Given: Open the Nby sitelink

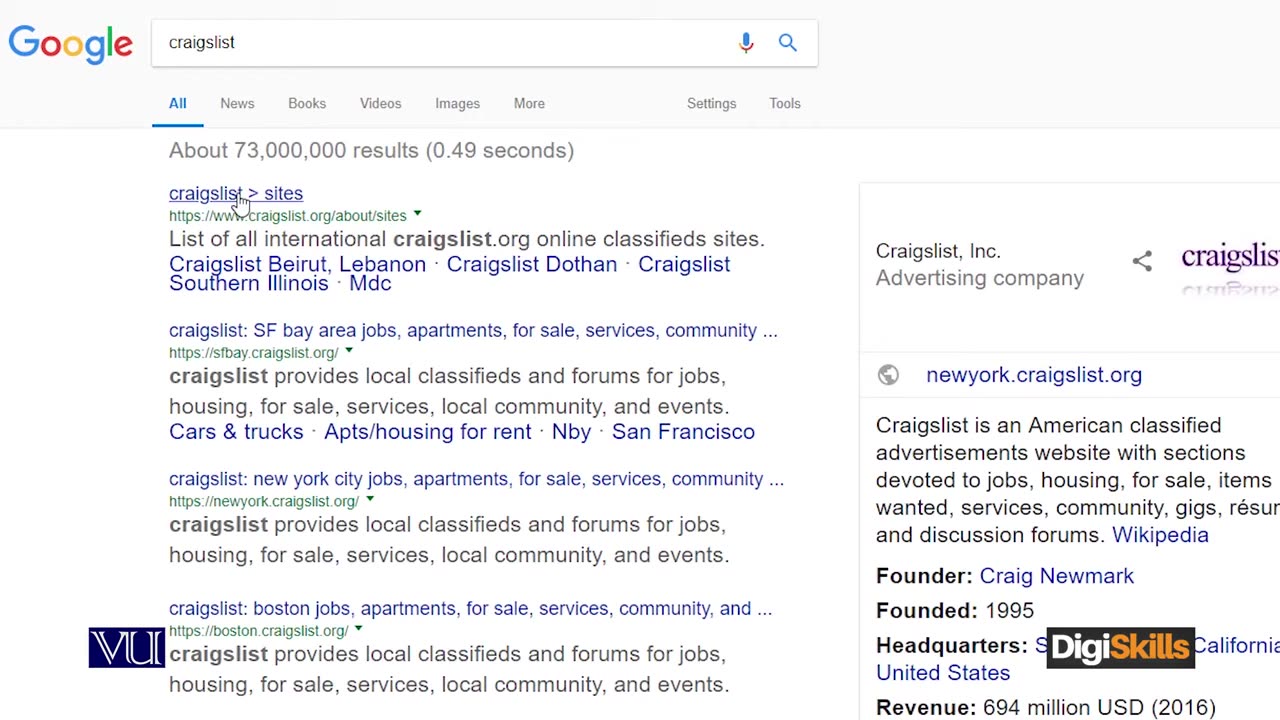Looking at the screenshot, I should coord(571,431).
